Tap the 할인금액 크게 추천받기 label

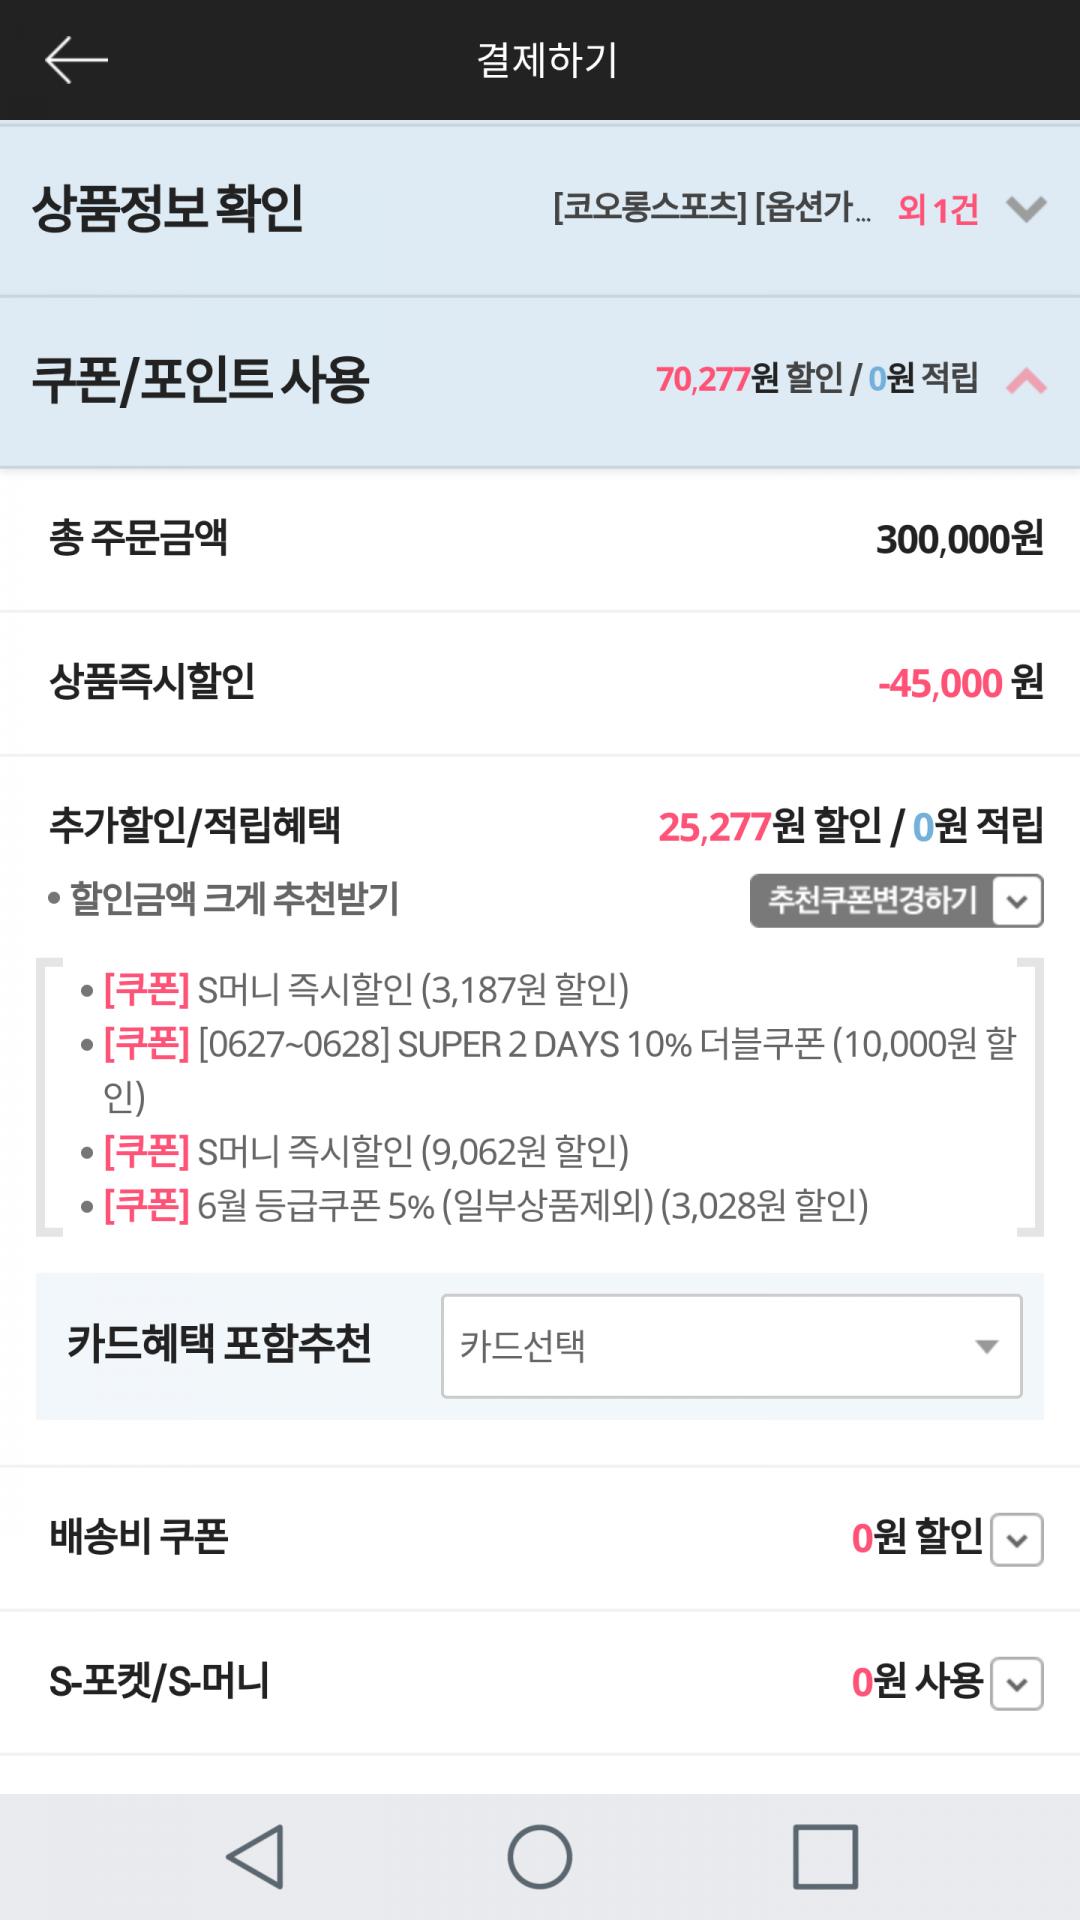[234, 899]
